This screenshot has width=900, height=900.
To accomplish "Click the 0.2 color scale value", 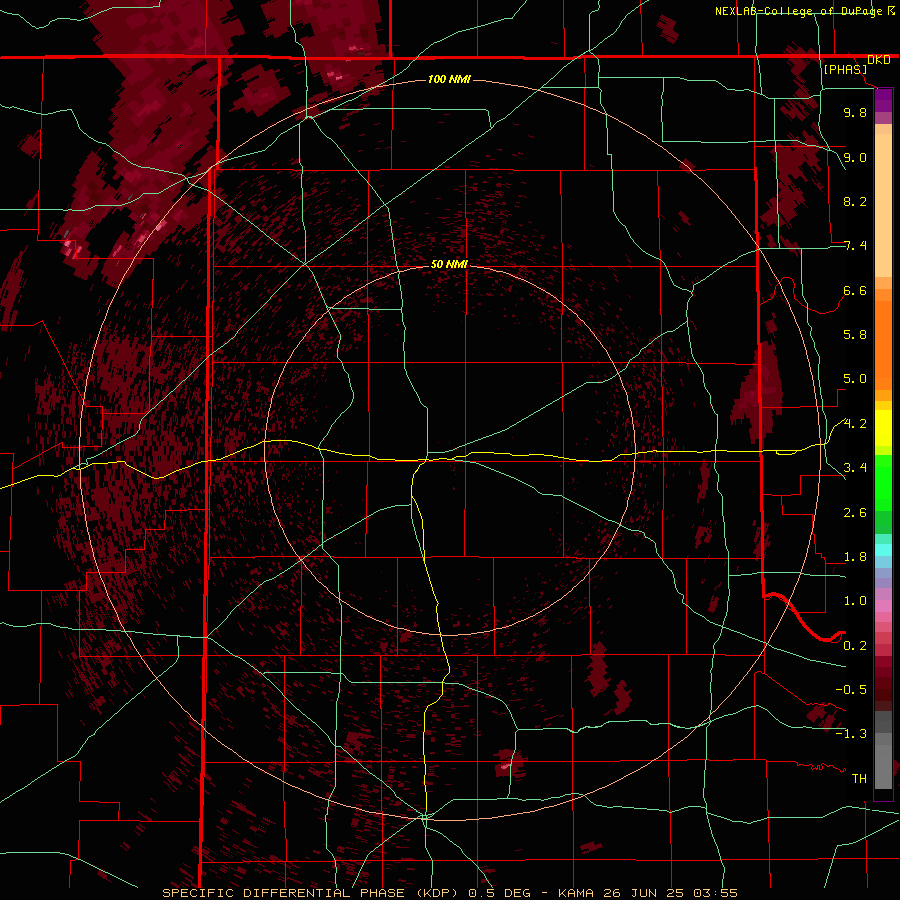I will (x=855, y=646).
